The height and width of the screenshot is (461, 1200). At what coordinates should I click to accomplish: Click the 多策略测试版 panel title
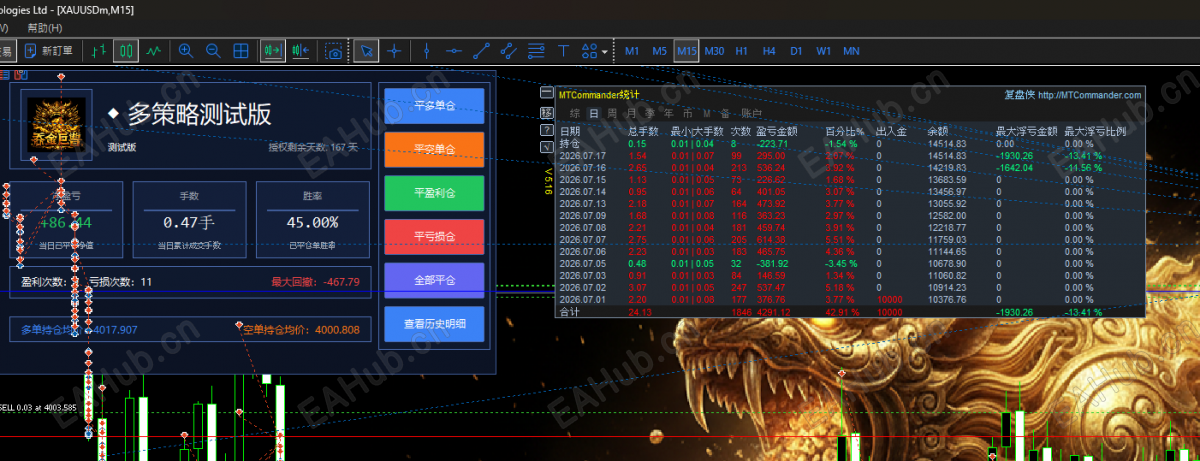coord(199,114)
